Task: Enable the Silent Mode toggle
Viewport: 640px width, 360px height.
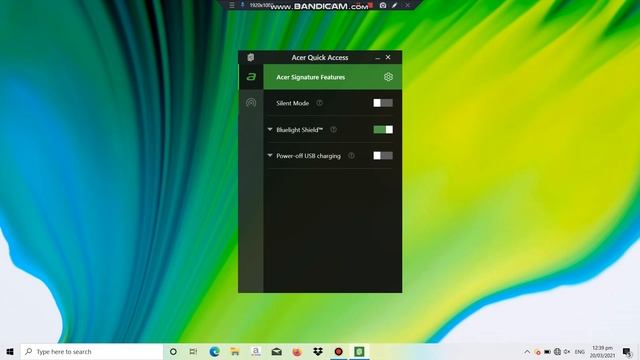Action: coord(383,103)
